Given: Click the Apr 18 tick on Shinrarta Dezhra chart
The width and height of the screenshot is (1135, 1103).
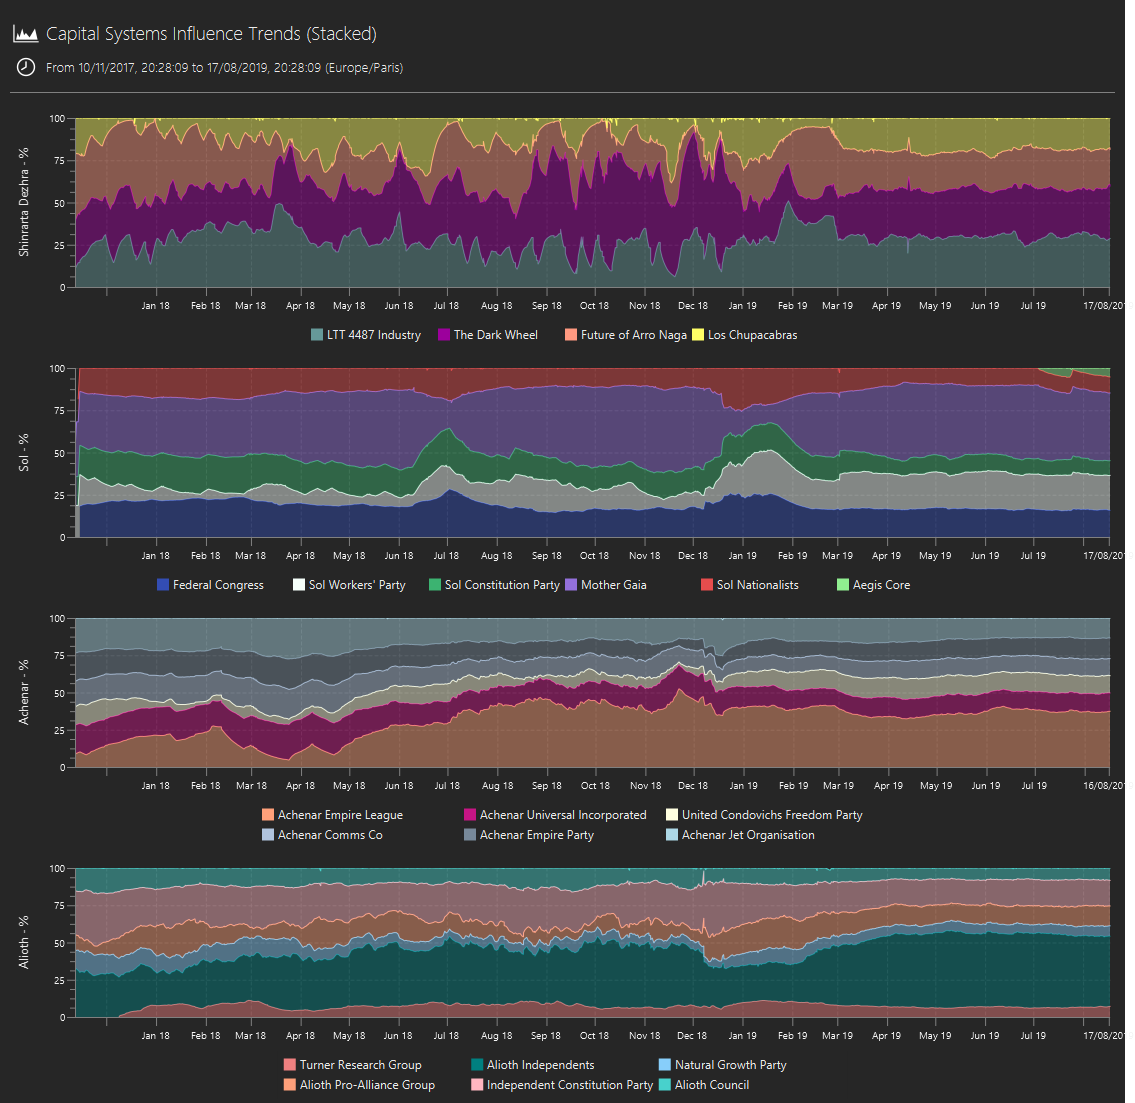Looking at the screenshot, I should pyautogui.click(x=300, y=305).
